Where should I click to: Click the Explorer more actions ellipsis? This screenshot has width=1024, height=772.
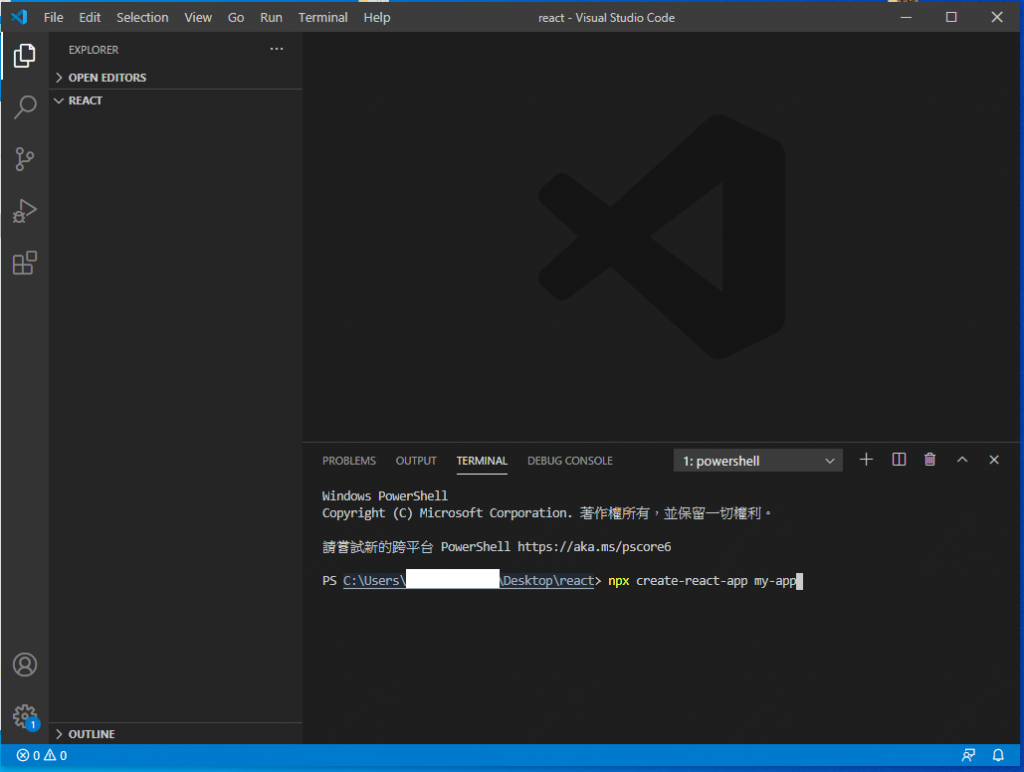tap(277, 49)
